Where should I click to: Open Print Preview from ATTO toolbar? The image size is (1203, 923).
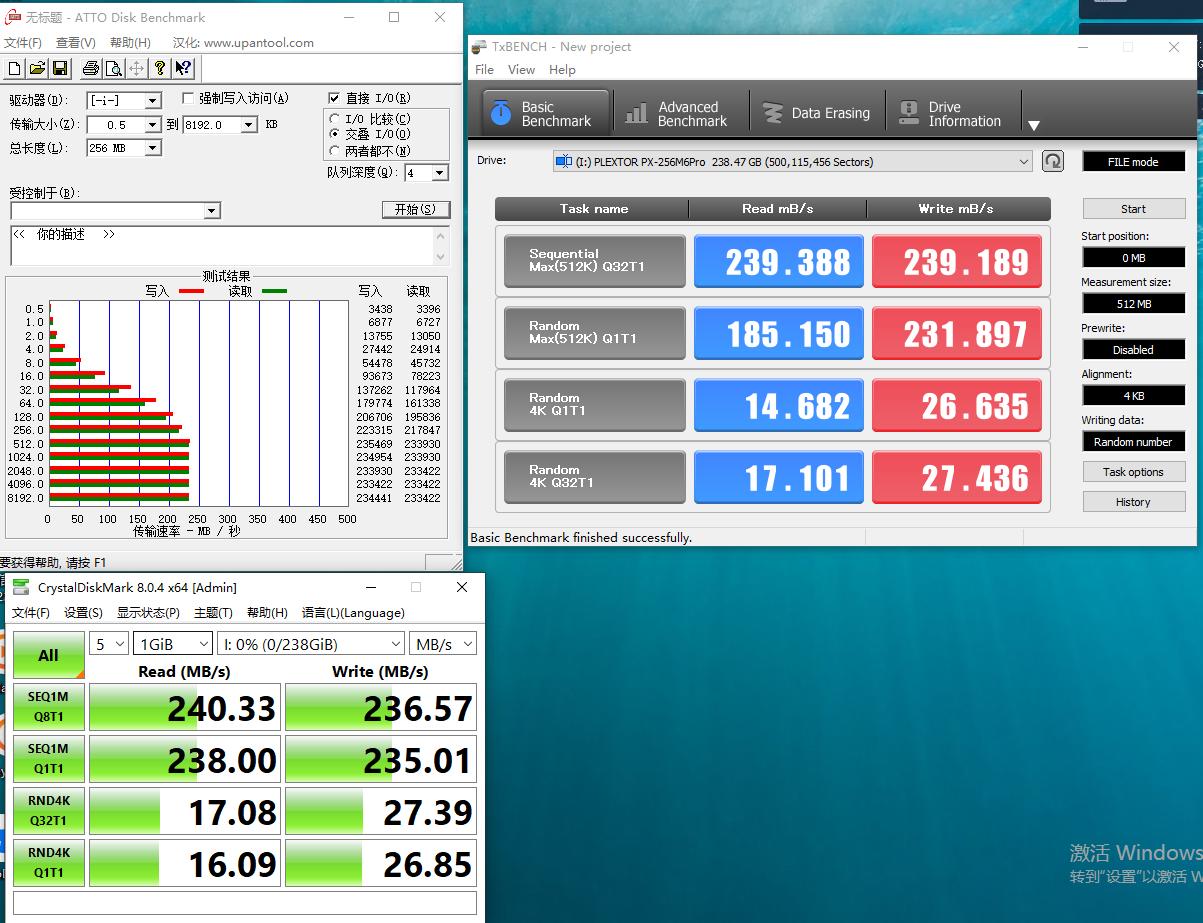point(113,68)
